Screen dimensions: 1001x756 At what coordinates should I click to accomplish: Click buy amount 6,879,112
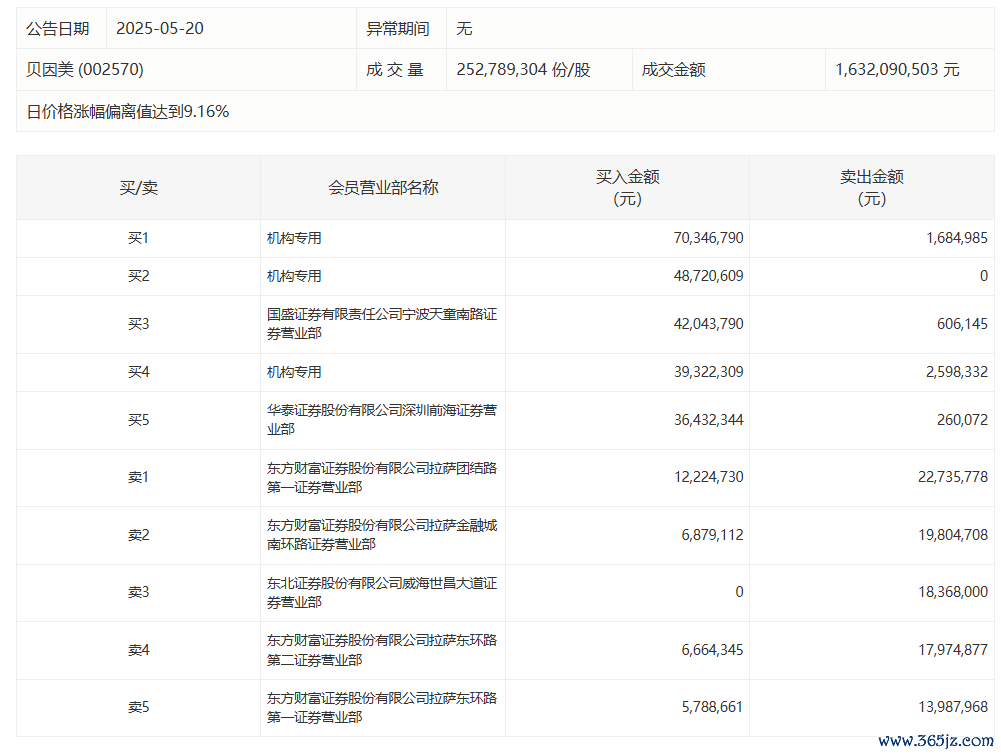pos(712,535)
